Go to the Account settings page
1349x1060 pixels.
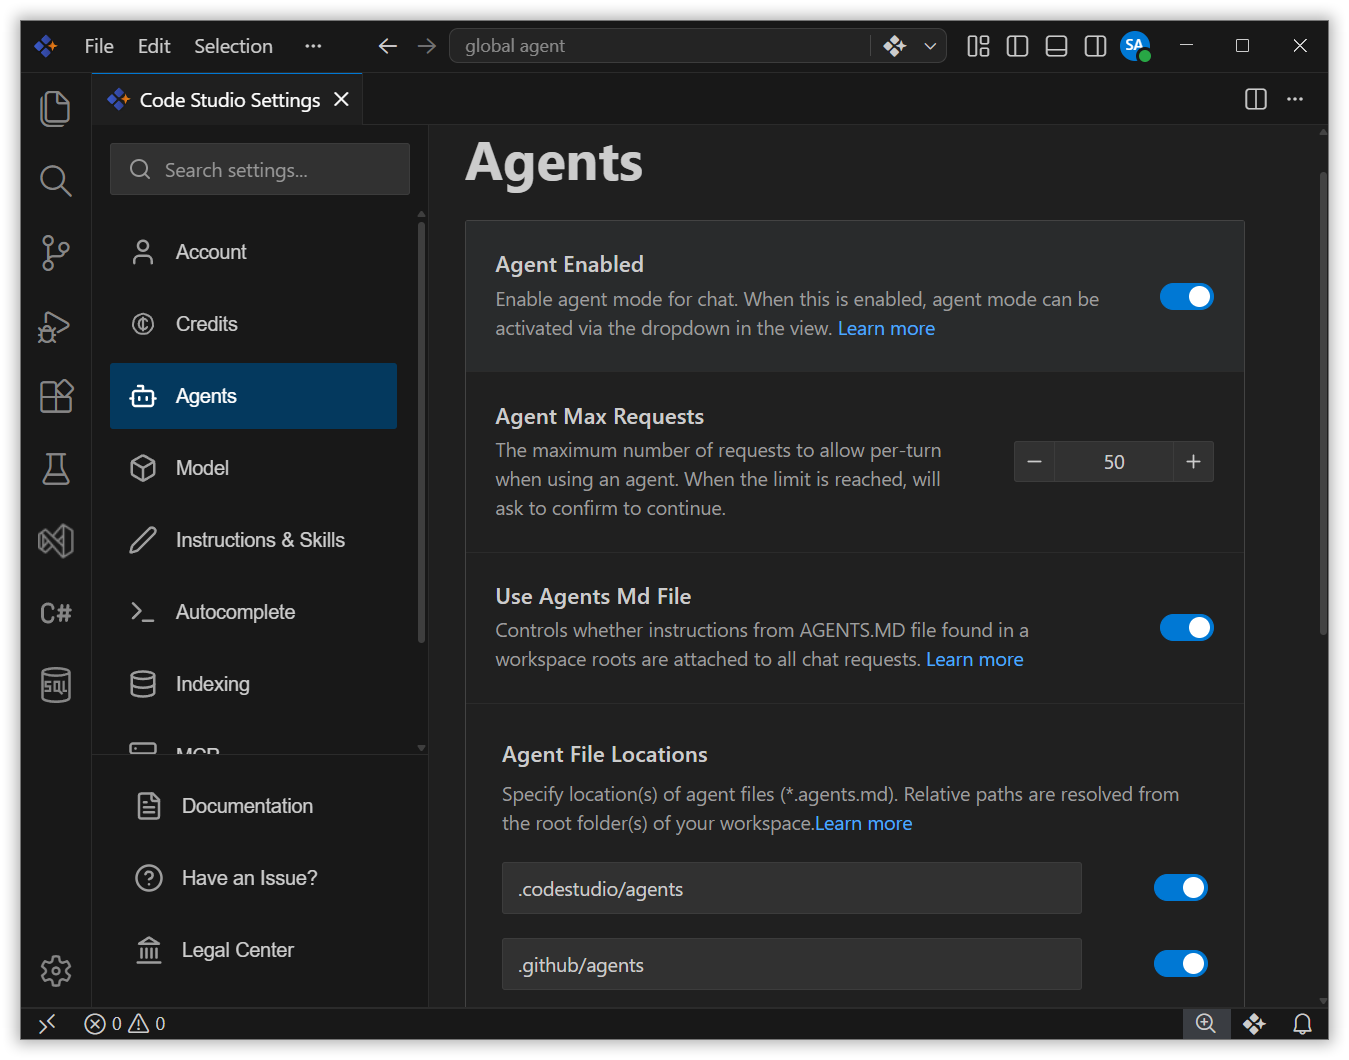[253, 252]
